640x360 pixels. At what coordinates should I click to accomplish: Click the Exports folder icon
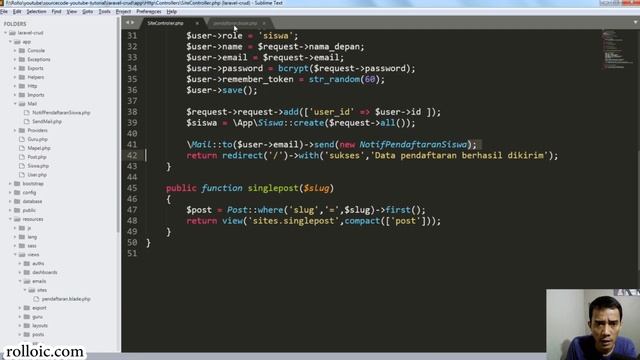point(22,68)
